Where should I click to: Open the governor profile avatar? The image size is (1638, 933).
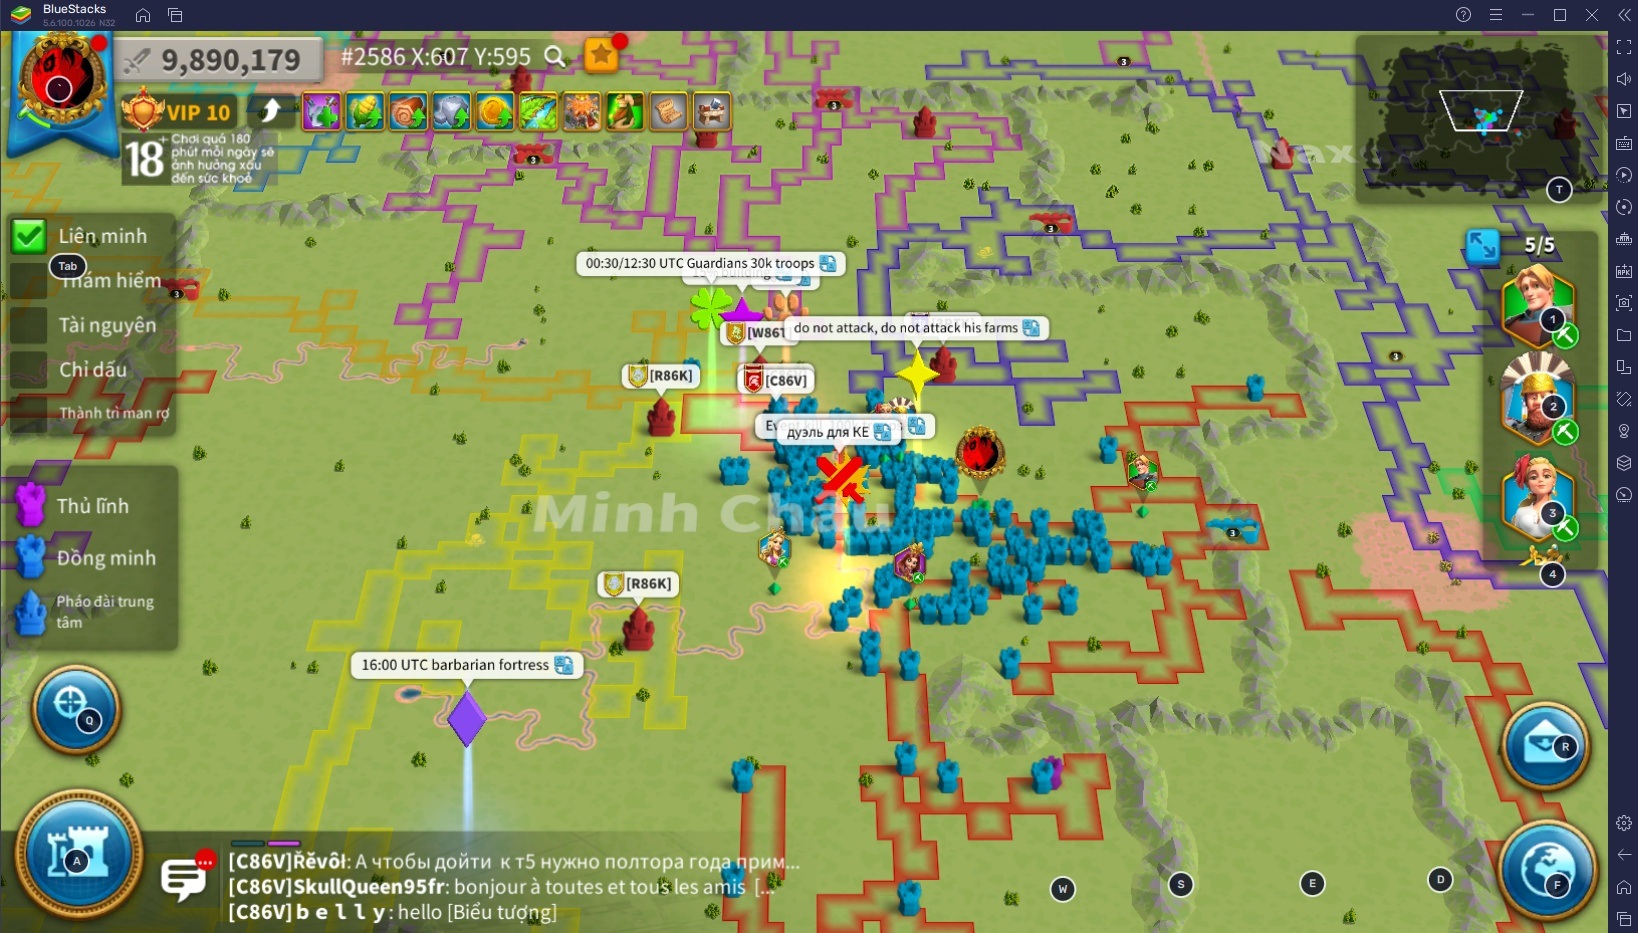pyautogui.click(x=62, y=82)
